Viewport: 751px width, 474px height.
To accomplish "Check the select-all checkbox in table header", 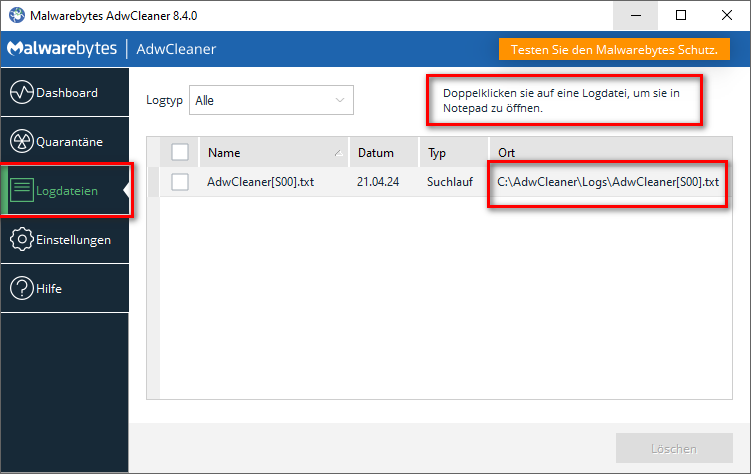I will click(x=180, y=152).
